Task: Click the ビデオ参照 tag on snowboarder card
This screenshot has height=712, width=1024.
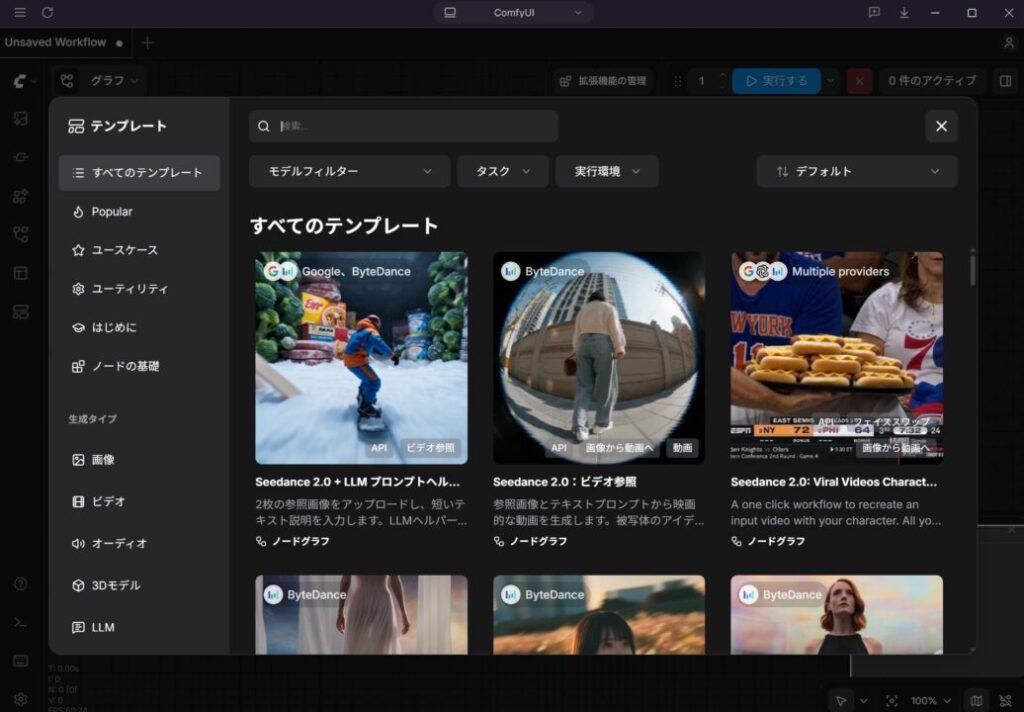Action: pyautogui.click(x=430, y=448)
